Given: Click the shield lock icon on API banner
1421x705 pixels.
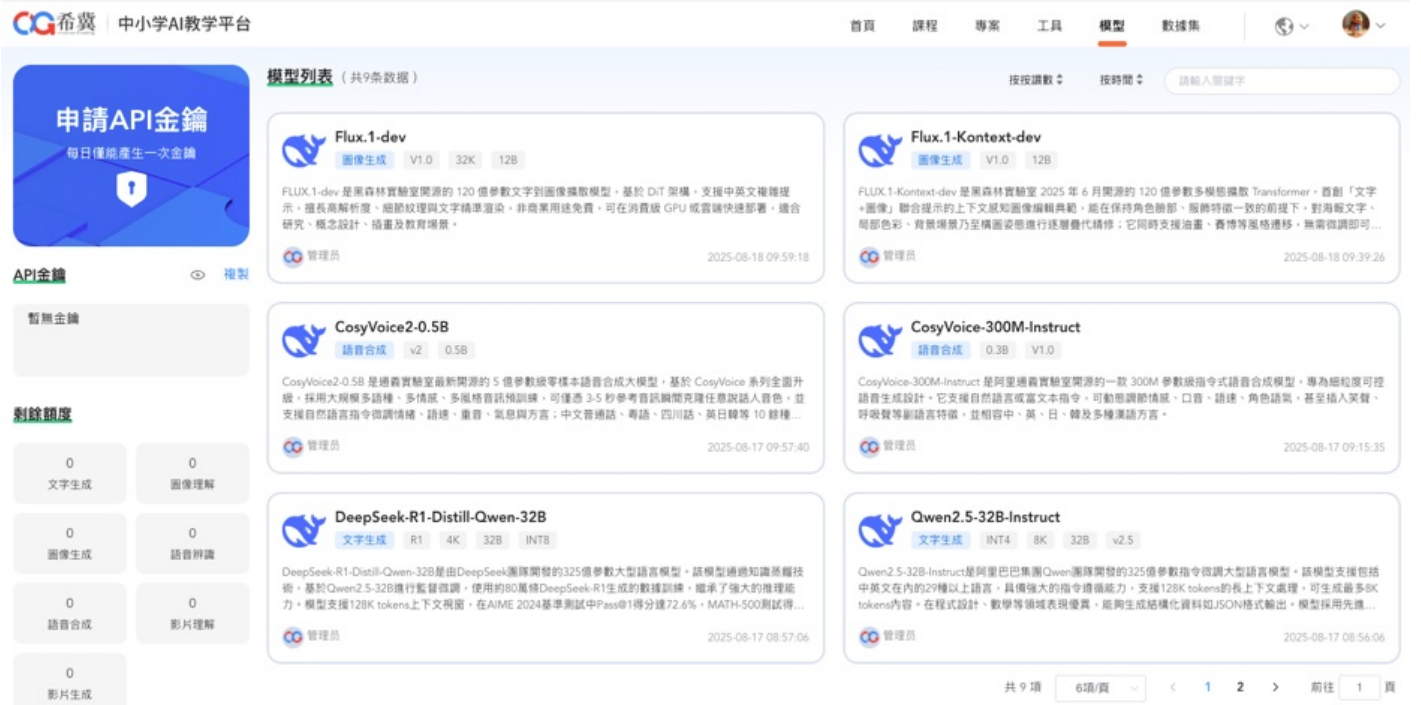Looking at the screenshot, I should click(131, 189).
